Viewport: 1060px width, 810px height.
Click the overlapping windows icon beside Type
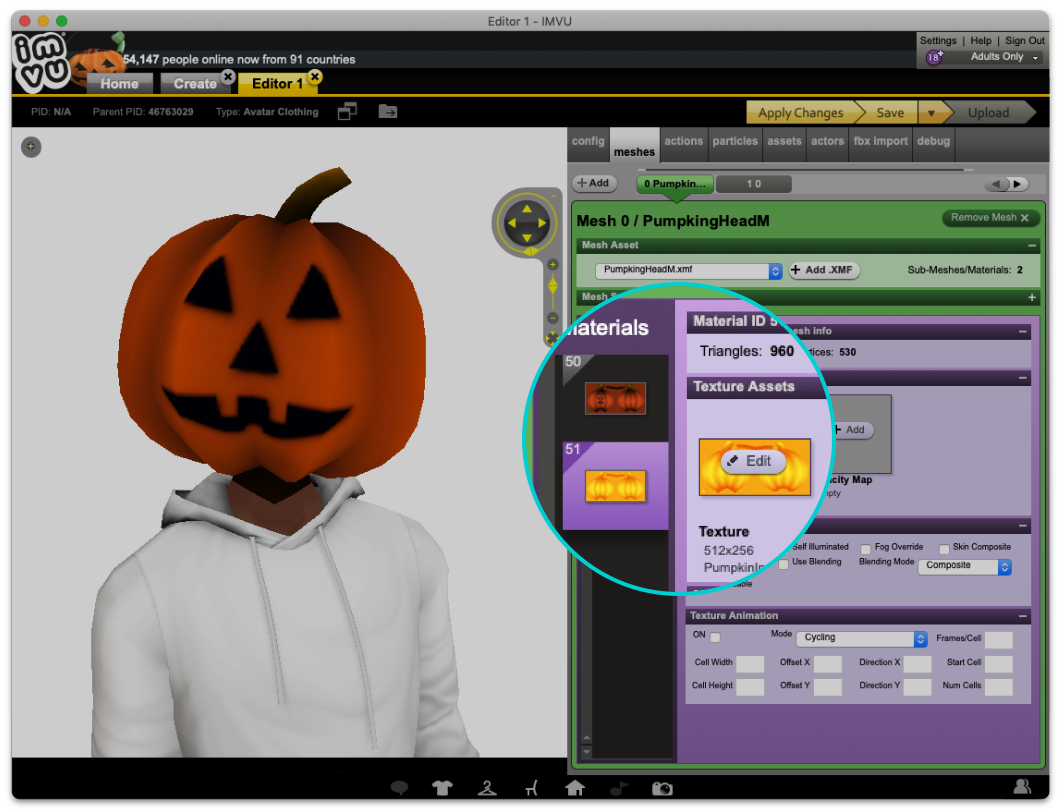click(347, 111)
